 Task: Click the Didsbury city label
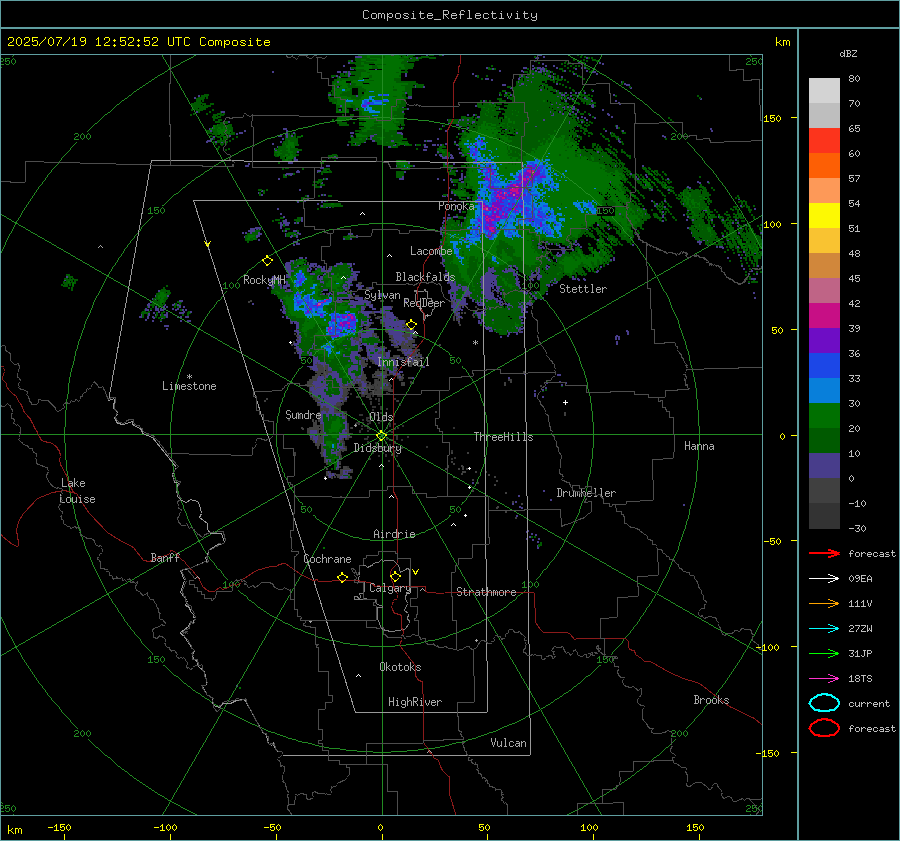pos(377,448)
